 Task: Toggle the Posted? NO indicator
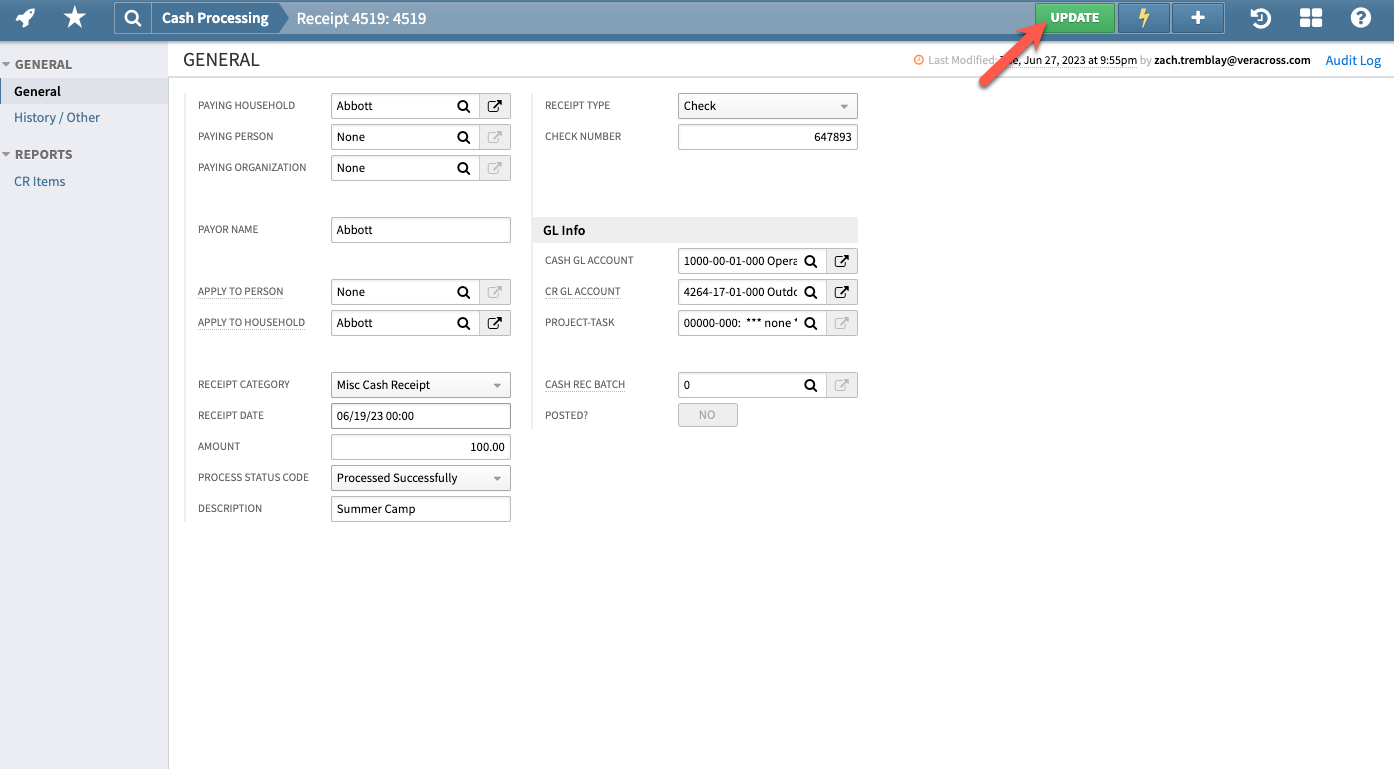707,414
